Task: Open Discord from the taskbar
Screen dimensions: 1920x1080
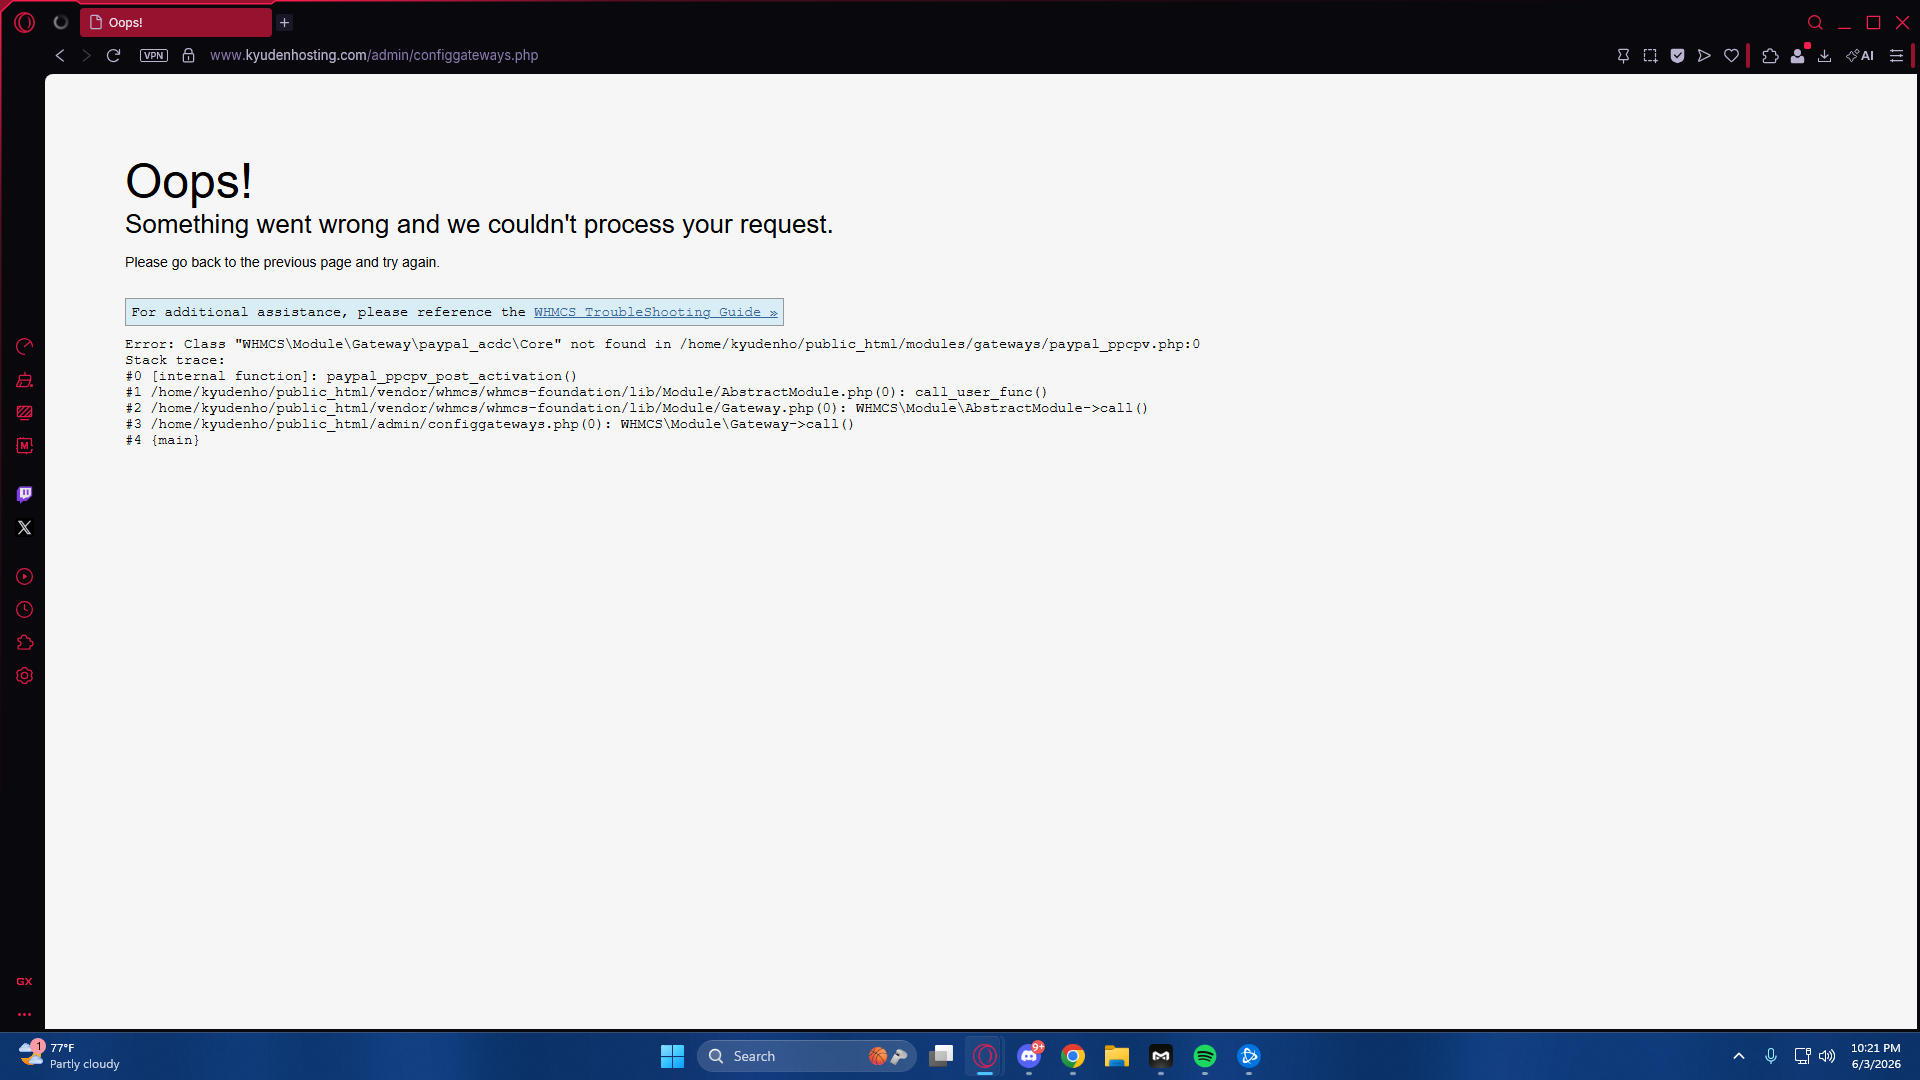Action: (1029, 1056)
